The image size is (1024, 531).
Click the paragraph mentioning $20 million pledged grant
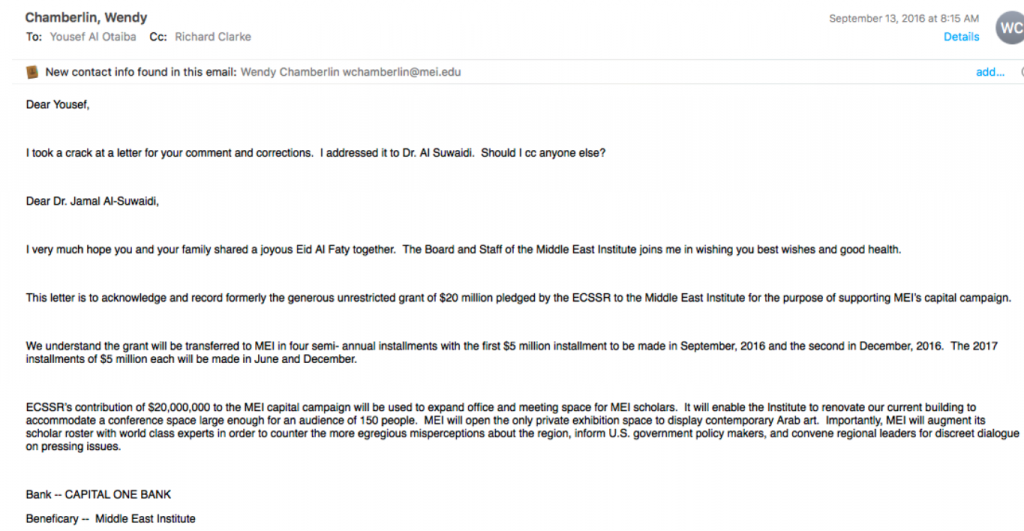519,298
